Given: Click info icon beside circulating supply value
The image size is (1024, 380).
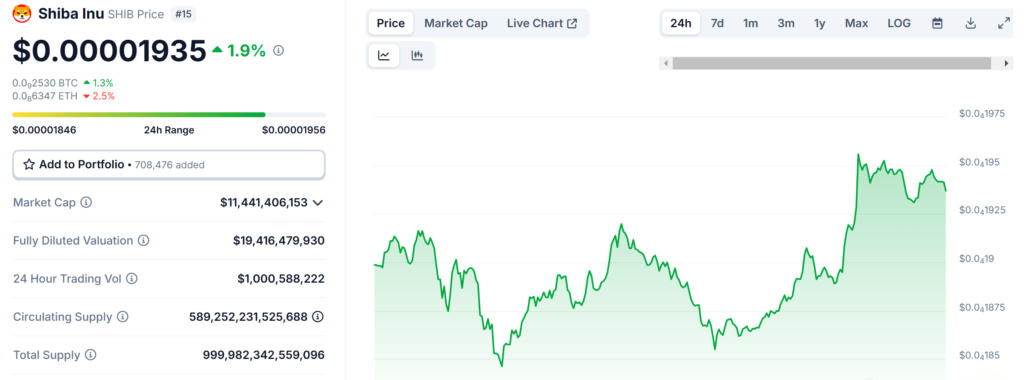Looking at the screenshot, I should 317,317.
